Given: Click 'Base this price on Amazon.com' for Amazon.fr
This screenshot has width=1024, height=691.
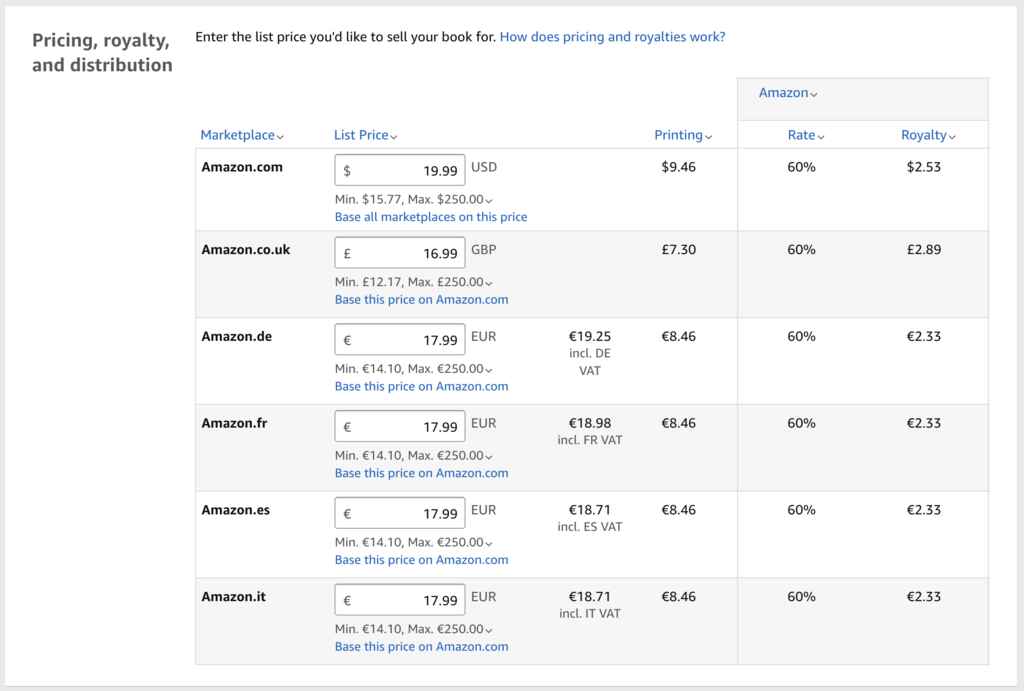Looking at the screenshot, I should coord(421,474).
